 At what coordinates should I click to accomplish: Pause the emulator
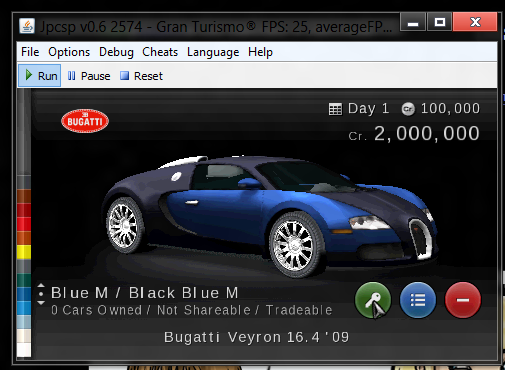(89, 76)
